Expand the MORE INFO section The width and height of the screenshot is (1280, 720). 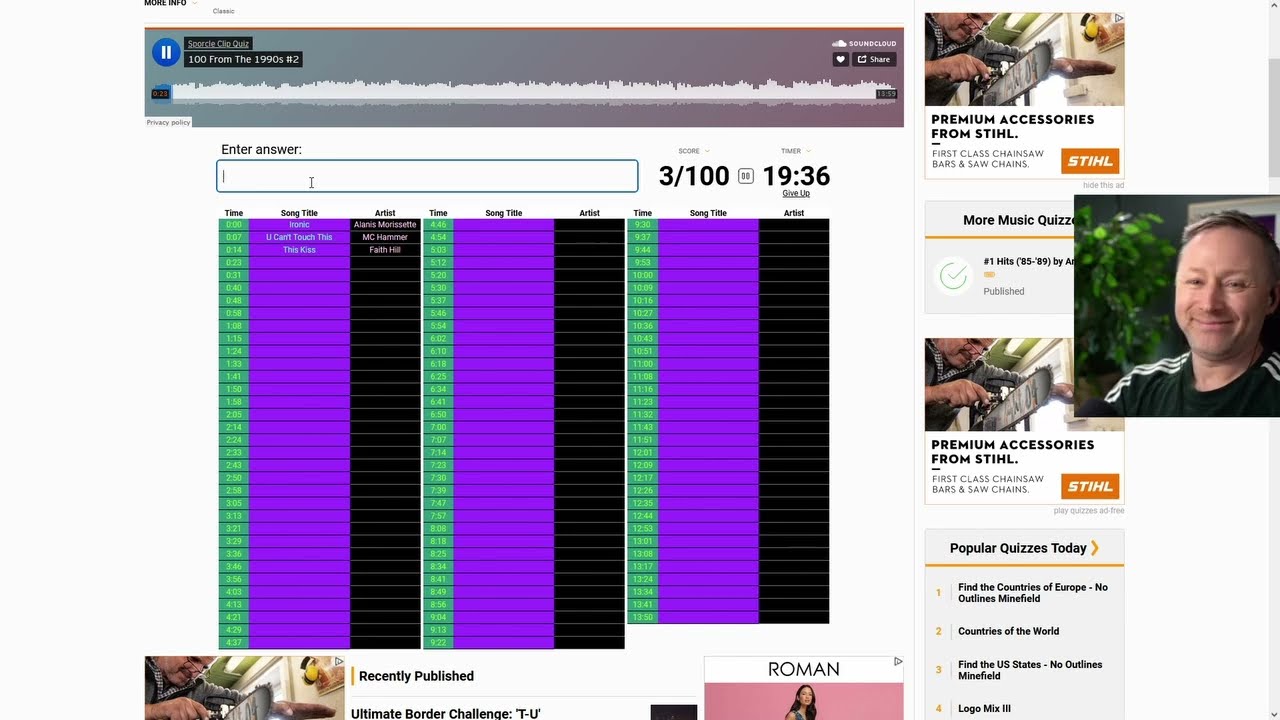pos(170,3)
